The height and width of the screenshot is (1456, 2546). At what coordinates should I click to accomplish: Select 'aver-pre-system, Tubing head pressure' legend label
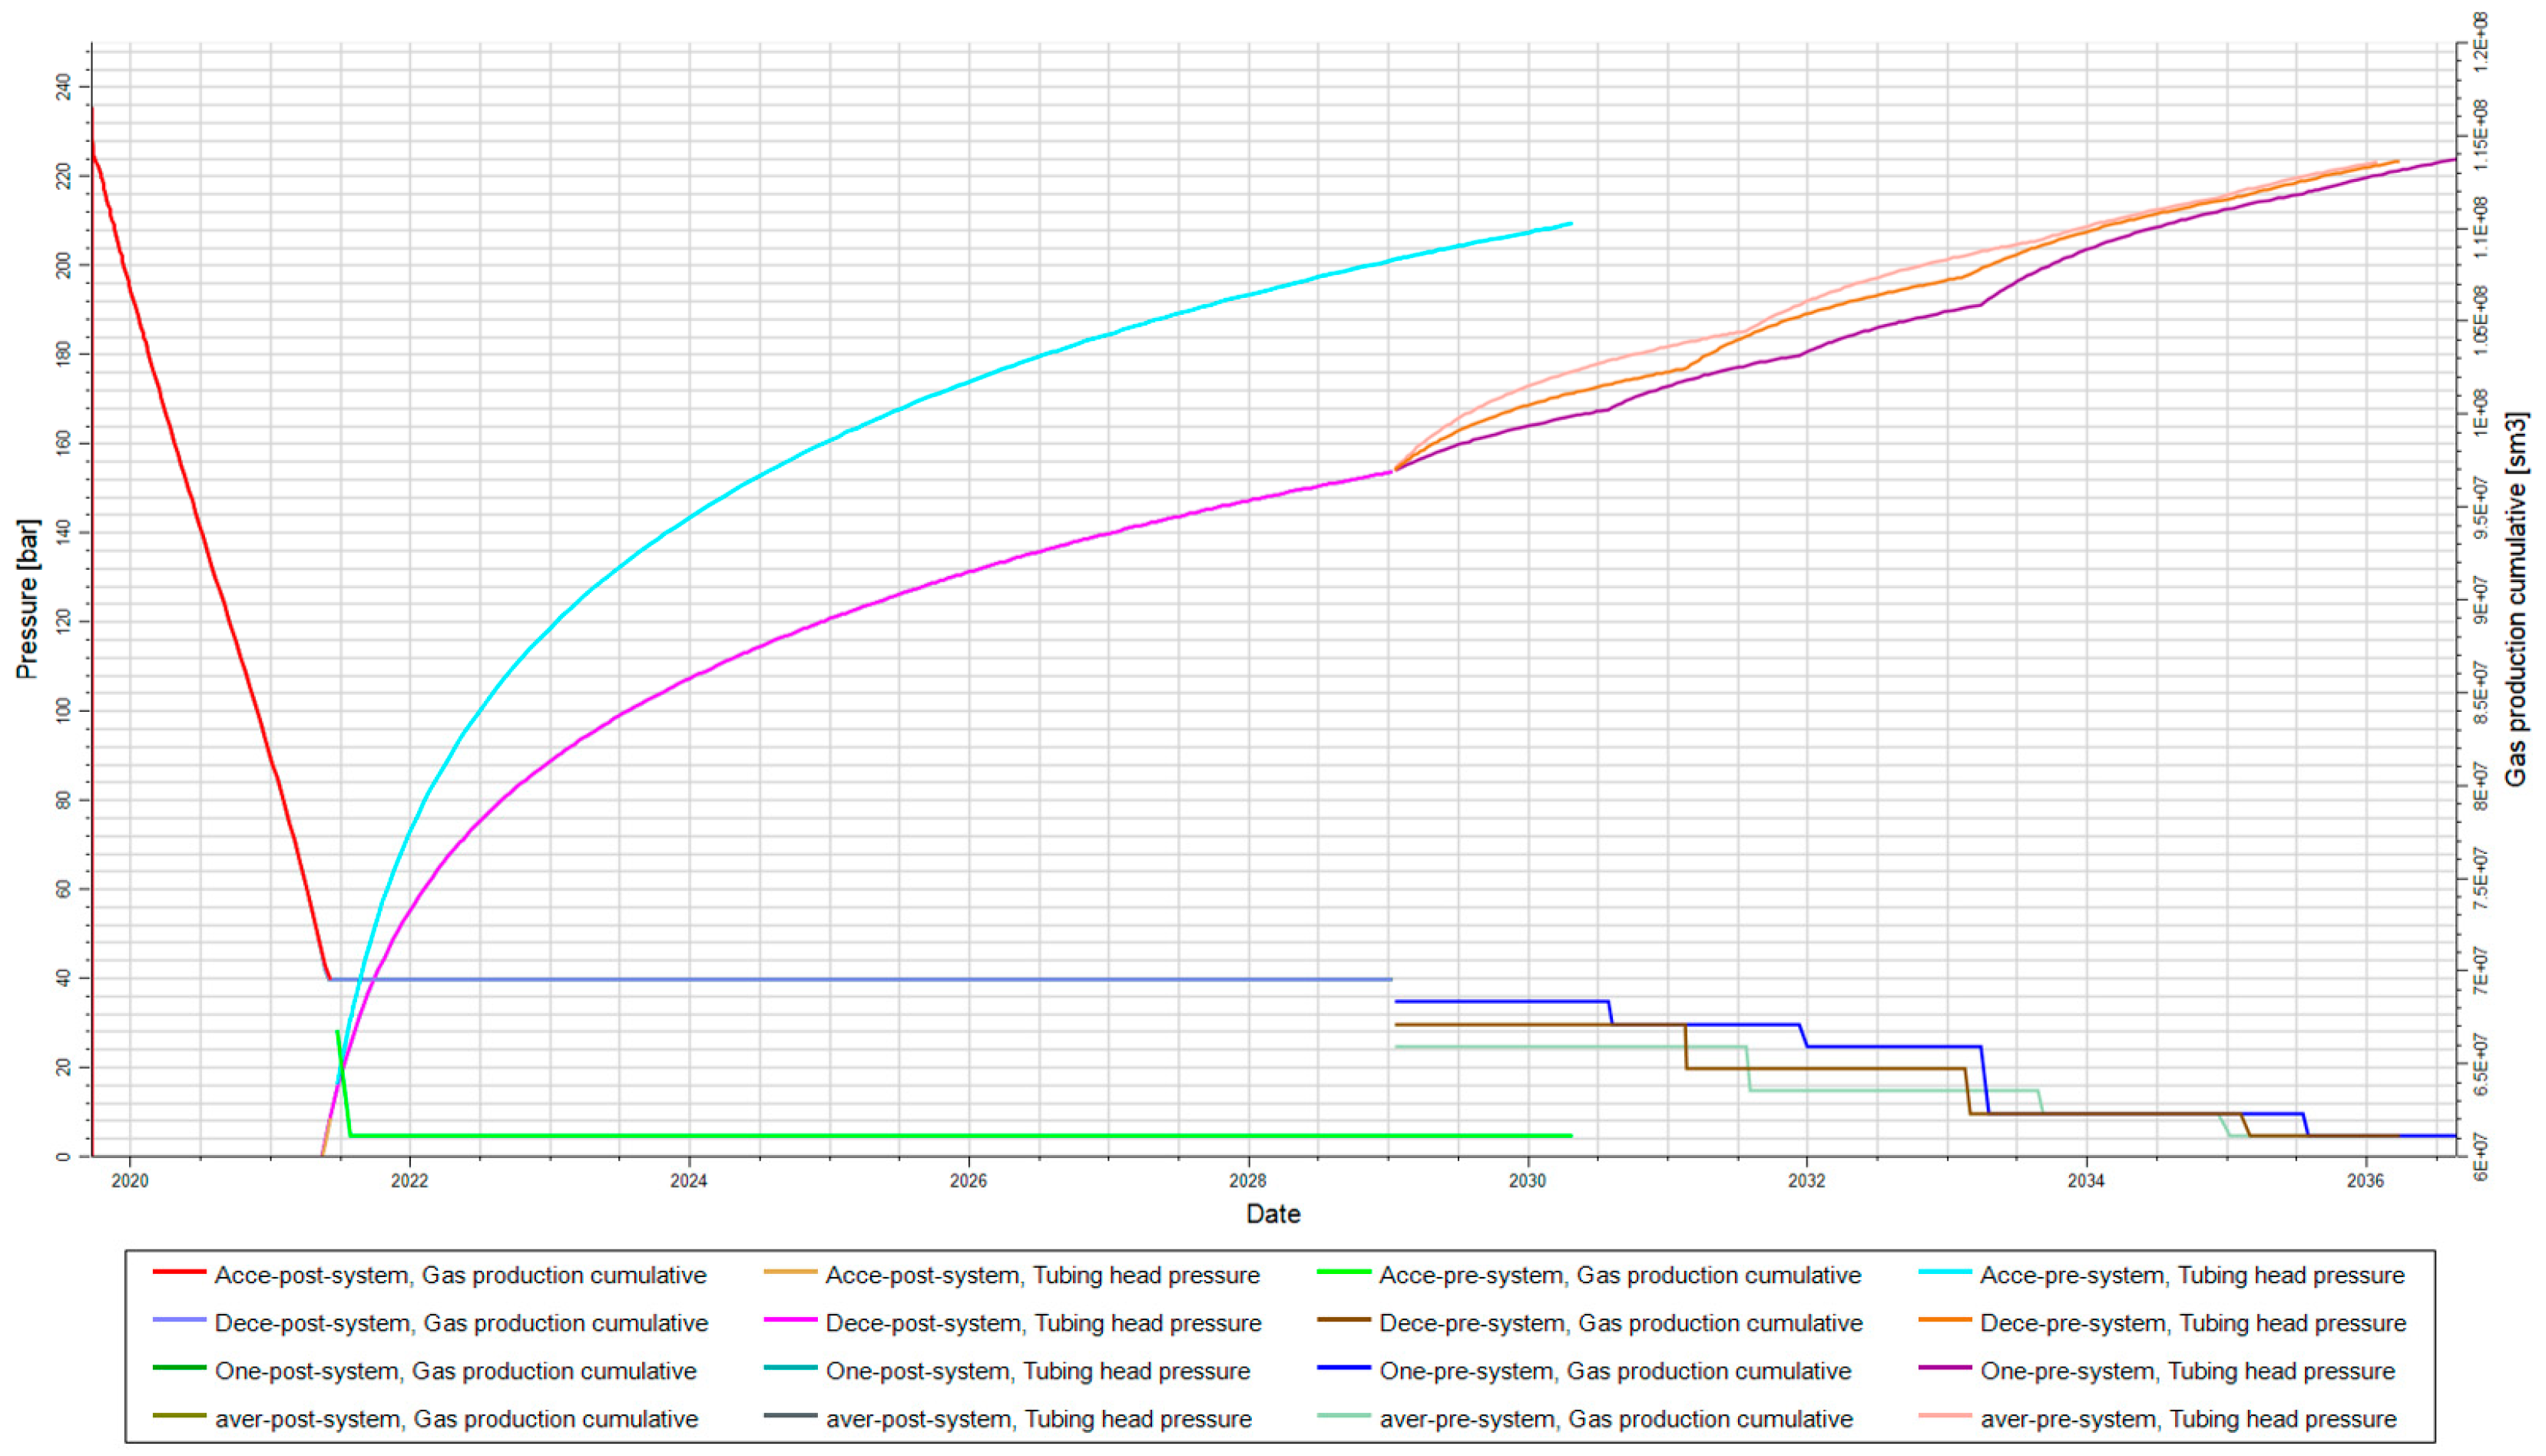pyautogui.click(x=2188, y=1419)
